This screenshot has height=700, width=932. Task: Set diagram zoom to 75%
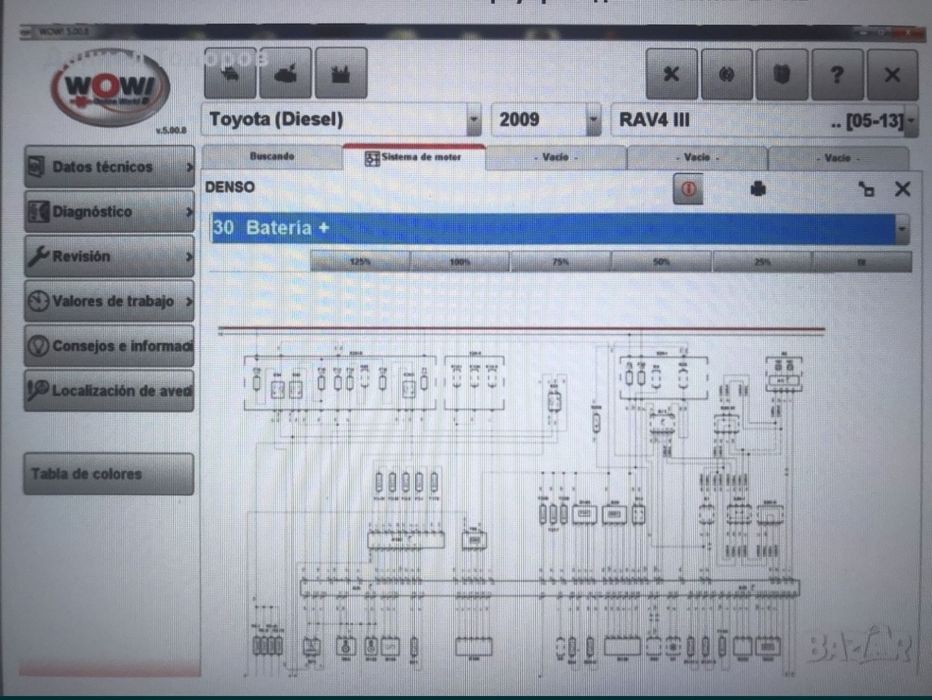561,261
